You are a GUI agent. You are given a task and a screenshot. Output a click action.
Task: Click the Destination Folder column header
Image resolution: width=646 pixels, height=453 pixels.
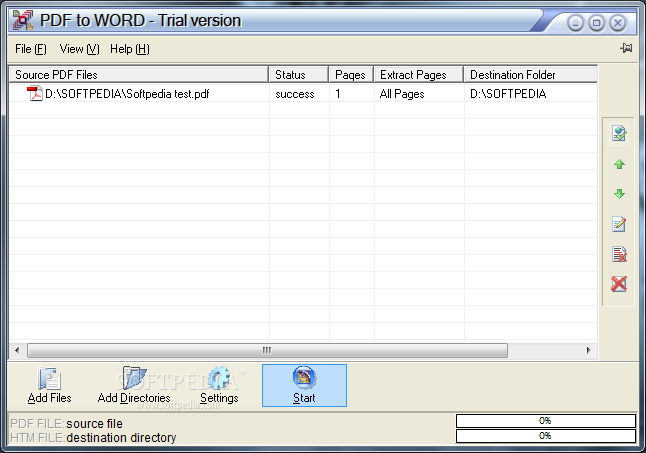[x=531, y=75]
